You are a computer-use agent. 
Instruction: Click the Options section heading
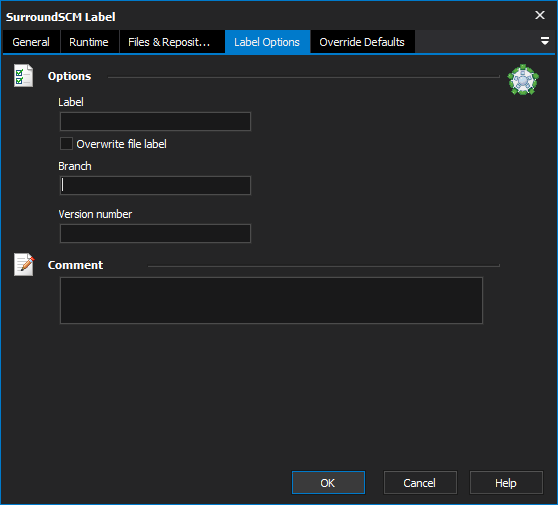click(x=69, y=76)
